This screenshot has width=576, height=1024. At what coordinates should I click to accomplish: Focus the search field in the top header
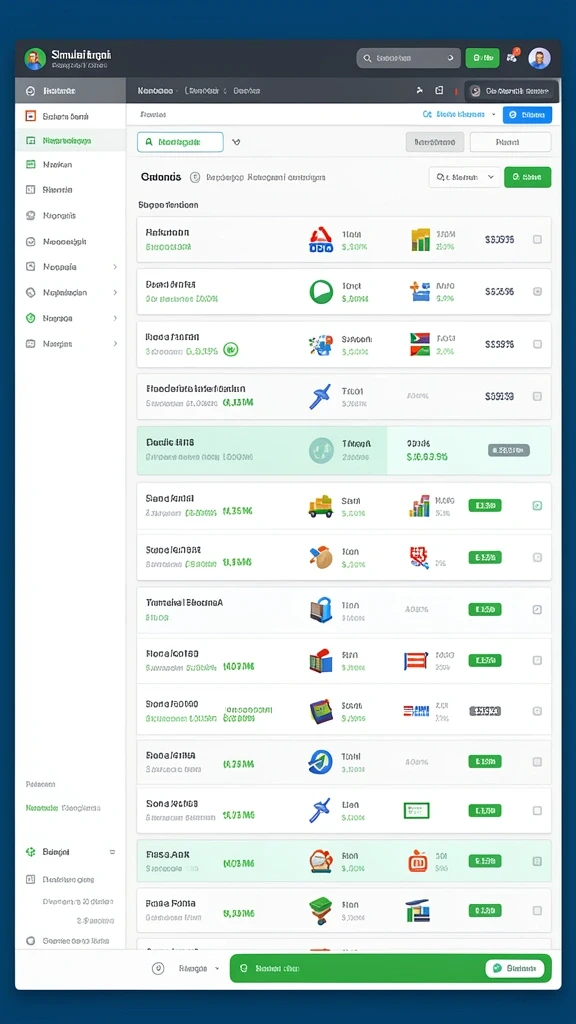click(409, 58)
